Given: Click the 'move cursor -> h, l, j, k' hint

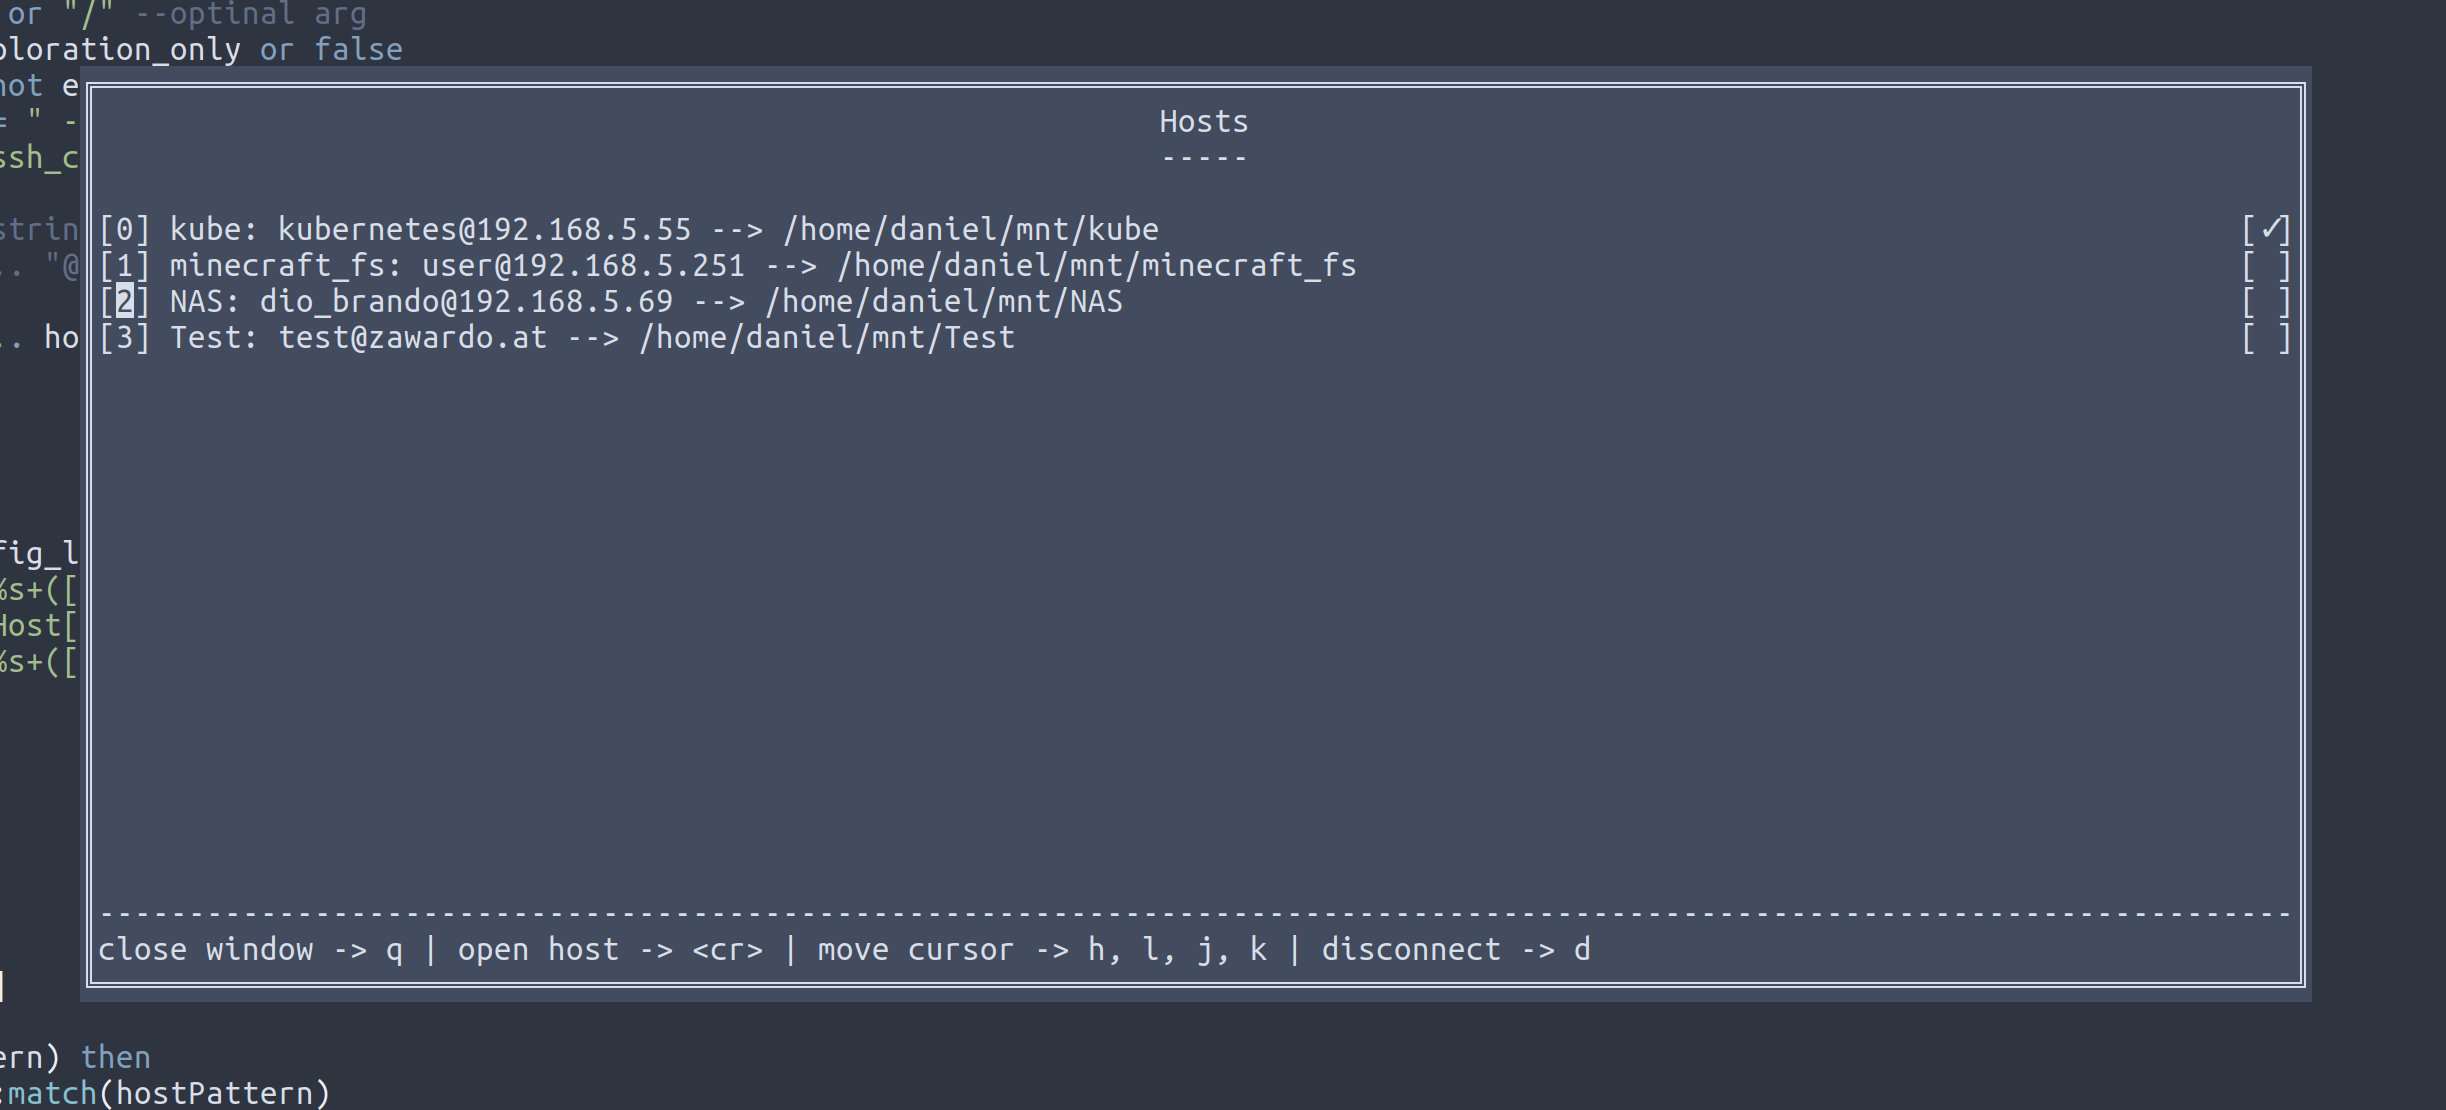Looking at the screenshot, I should (x=1041, y=950).
